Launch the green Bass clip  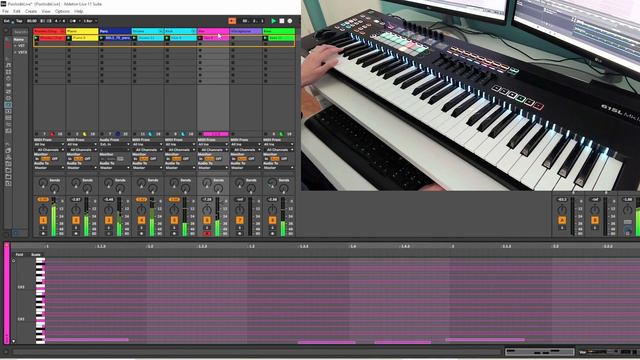[265, 38]
